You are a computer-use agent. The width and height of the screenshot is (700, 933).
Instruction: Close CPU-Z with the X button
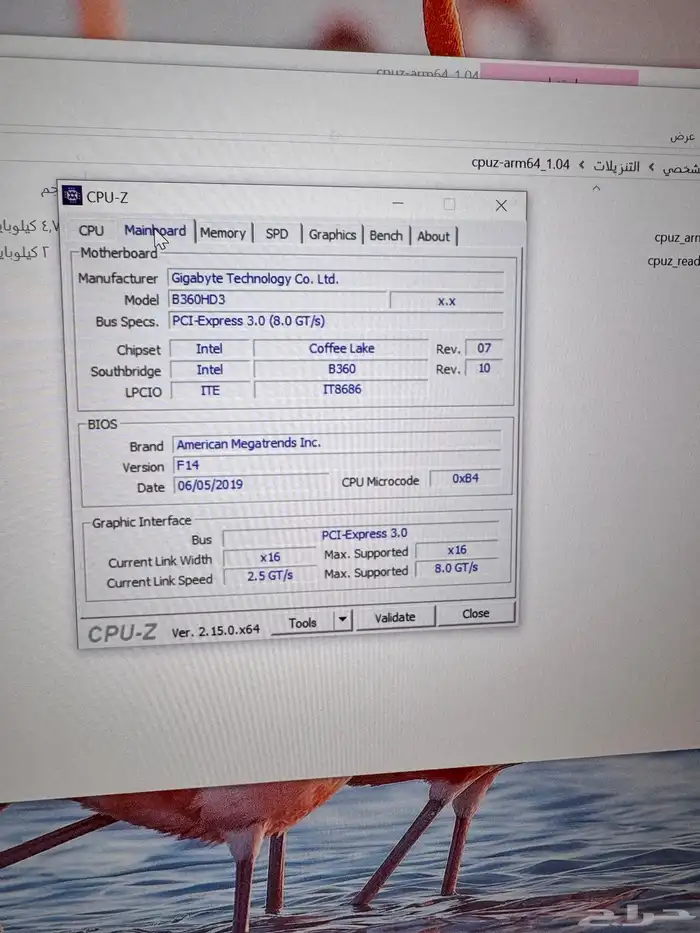pyautogui.click(x=501, y=206)
